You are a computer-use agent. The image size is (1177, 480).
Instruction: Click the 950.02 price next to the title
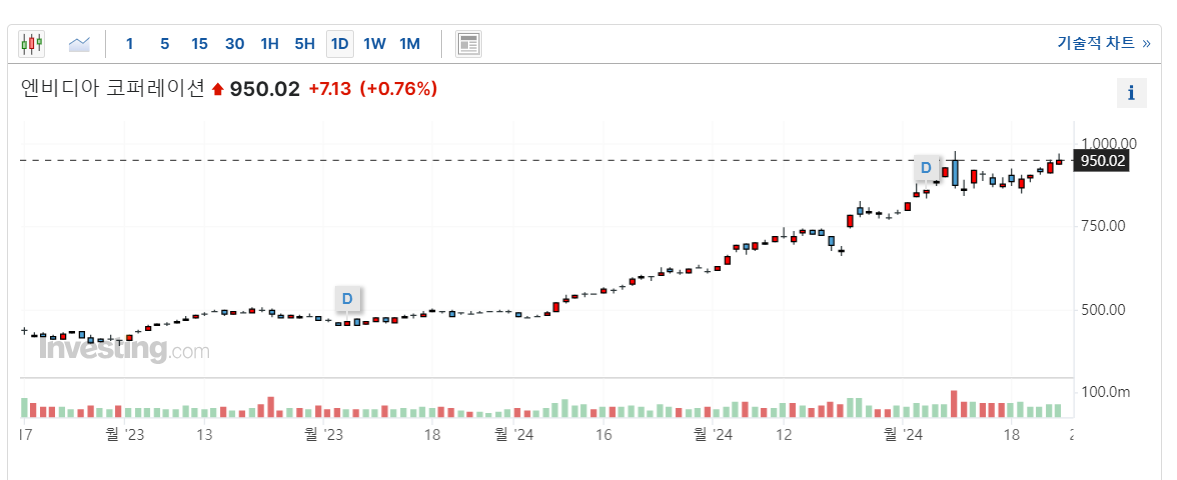click(264, 89)
